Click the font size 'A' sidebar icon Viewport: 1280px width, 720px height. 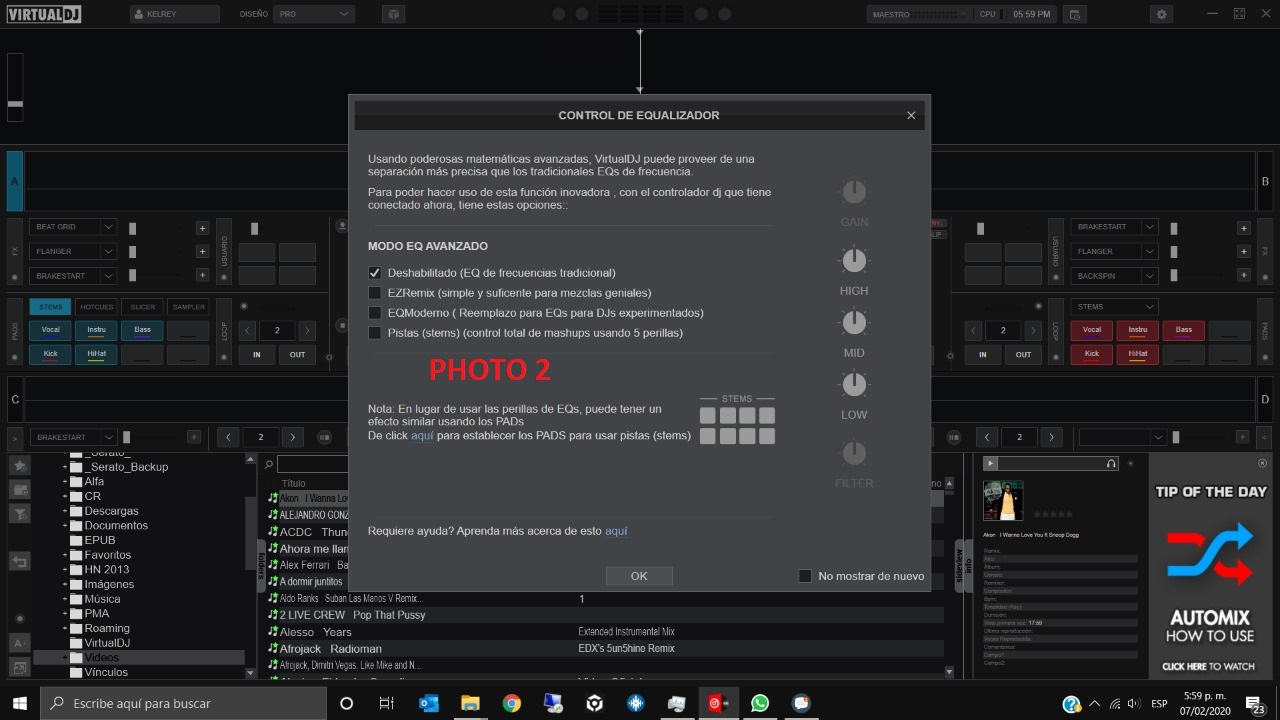click(20, 643)
